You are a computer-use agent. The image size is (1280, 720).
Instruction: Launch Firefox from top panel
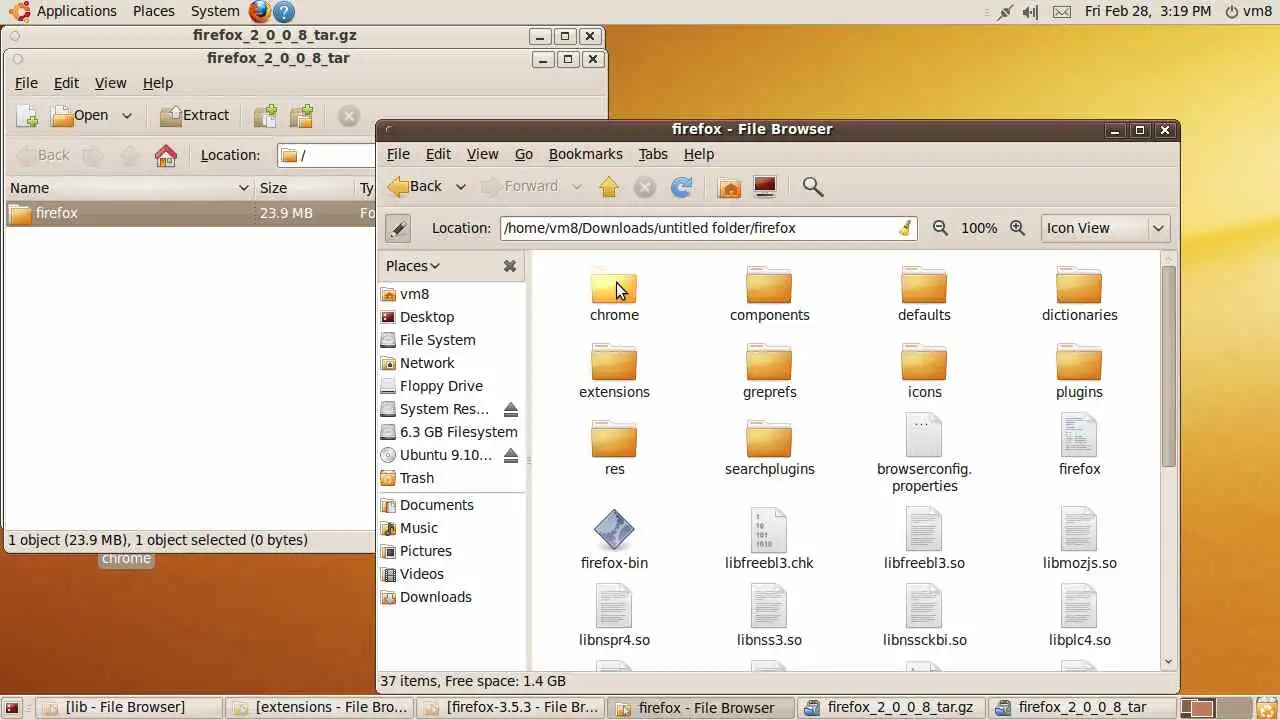coord(259,12)
